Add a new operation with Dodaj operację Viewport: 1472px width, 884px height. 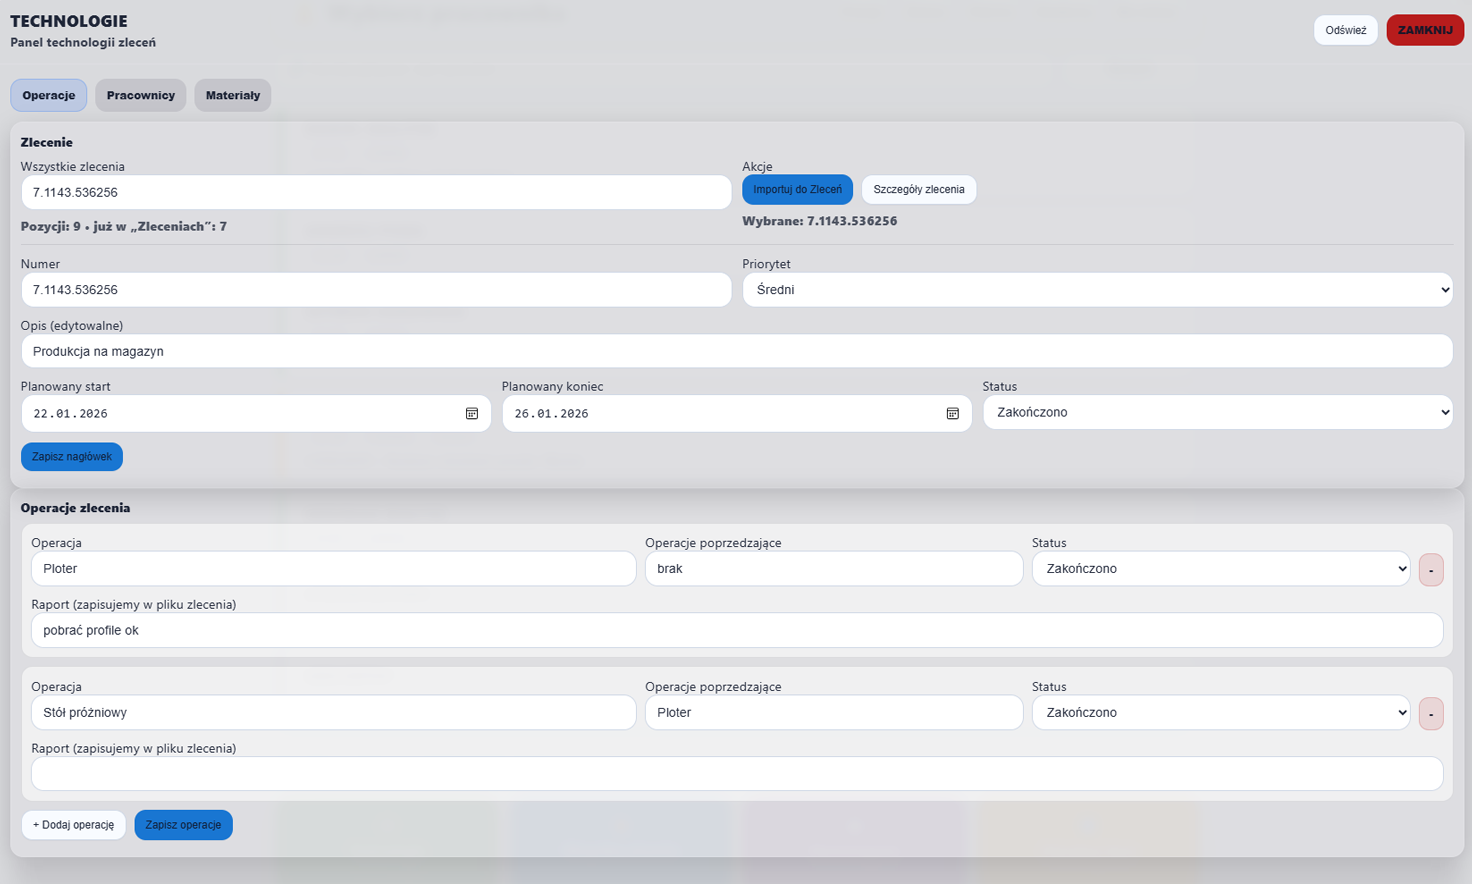[73, 825]
